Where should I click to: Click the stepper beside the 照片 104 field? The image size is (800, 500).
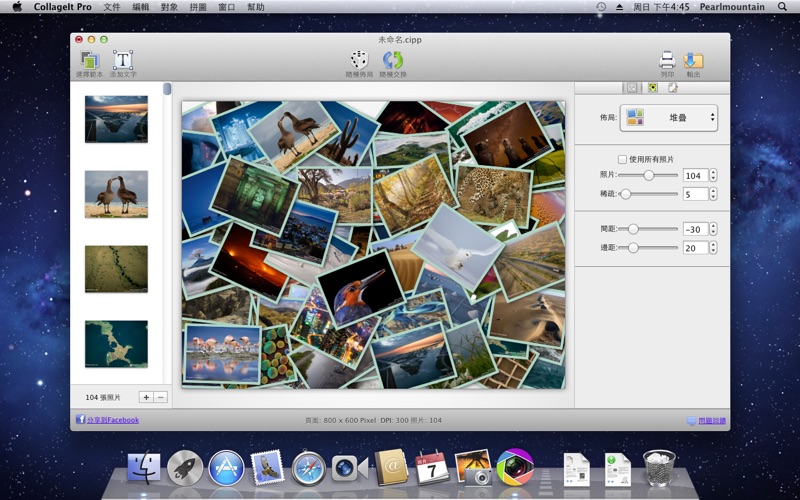point(713,176)
